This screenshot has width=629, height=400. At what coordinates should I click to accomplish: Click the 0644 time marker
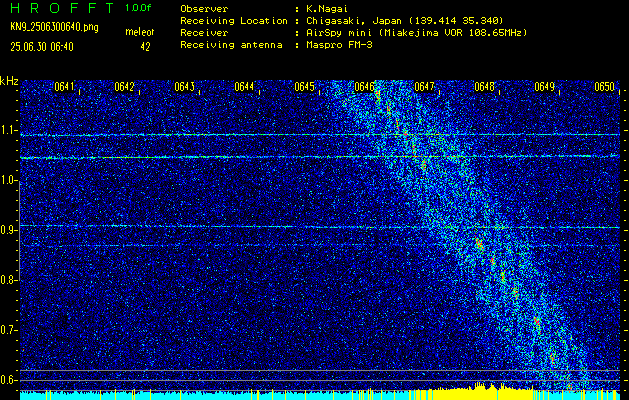(244, 87)
